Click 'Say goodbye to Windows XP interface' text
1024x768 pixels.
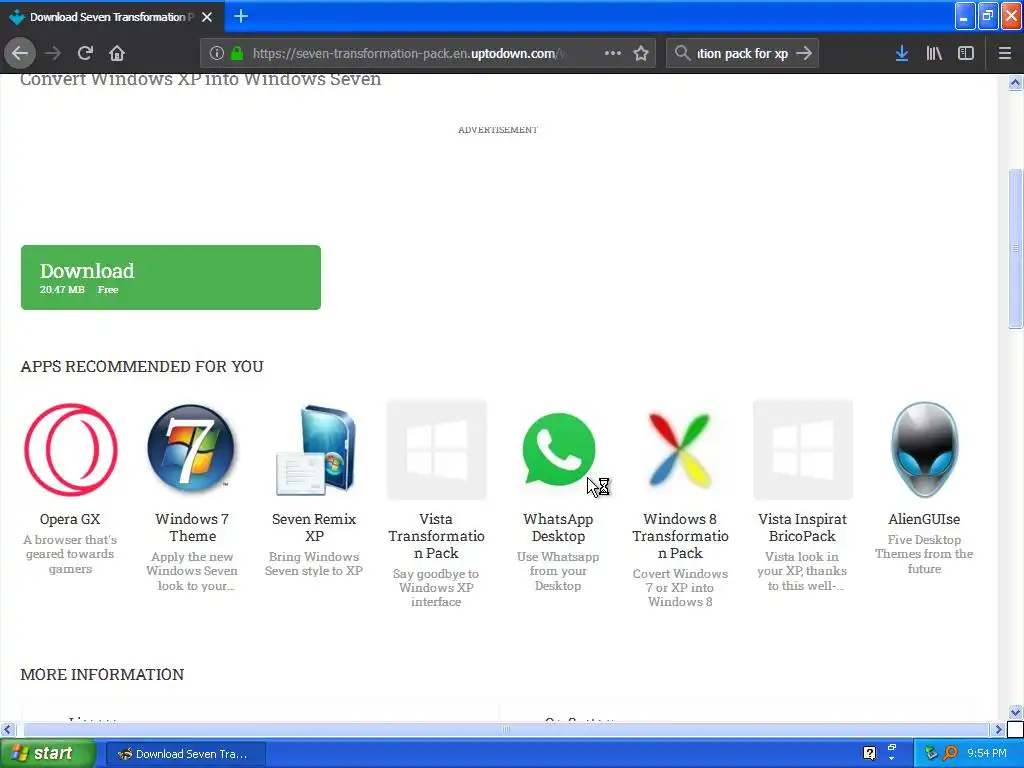pyautogui.click(x=436, y=588)
